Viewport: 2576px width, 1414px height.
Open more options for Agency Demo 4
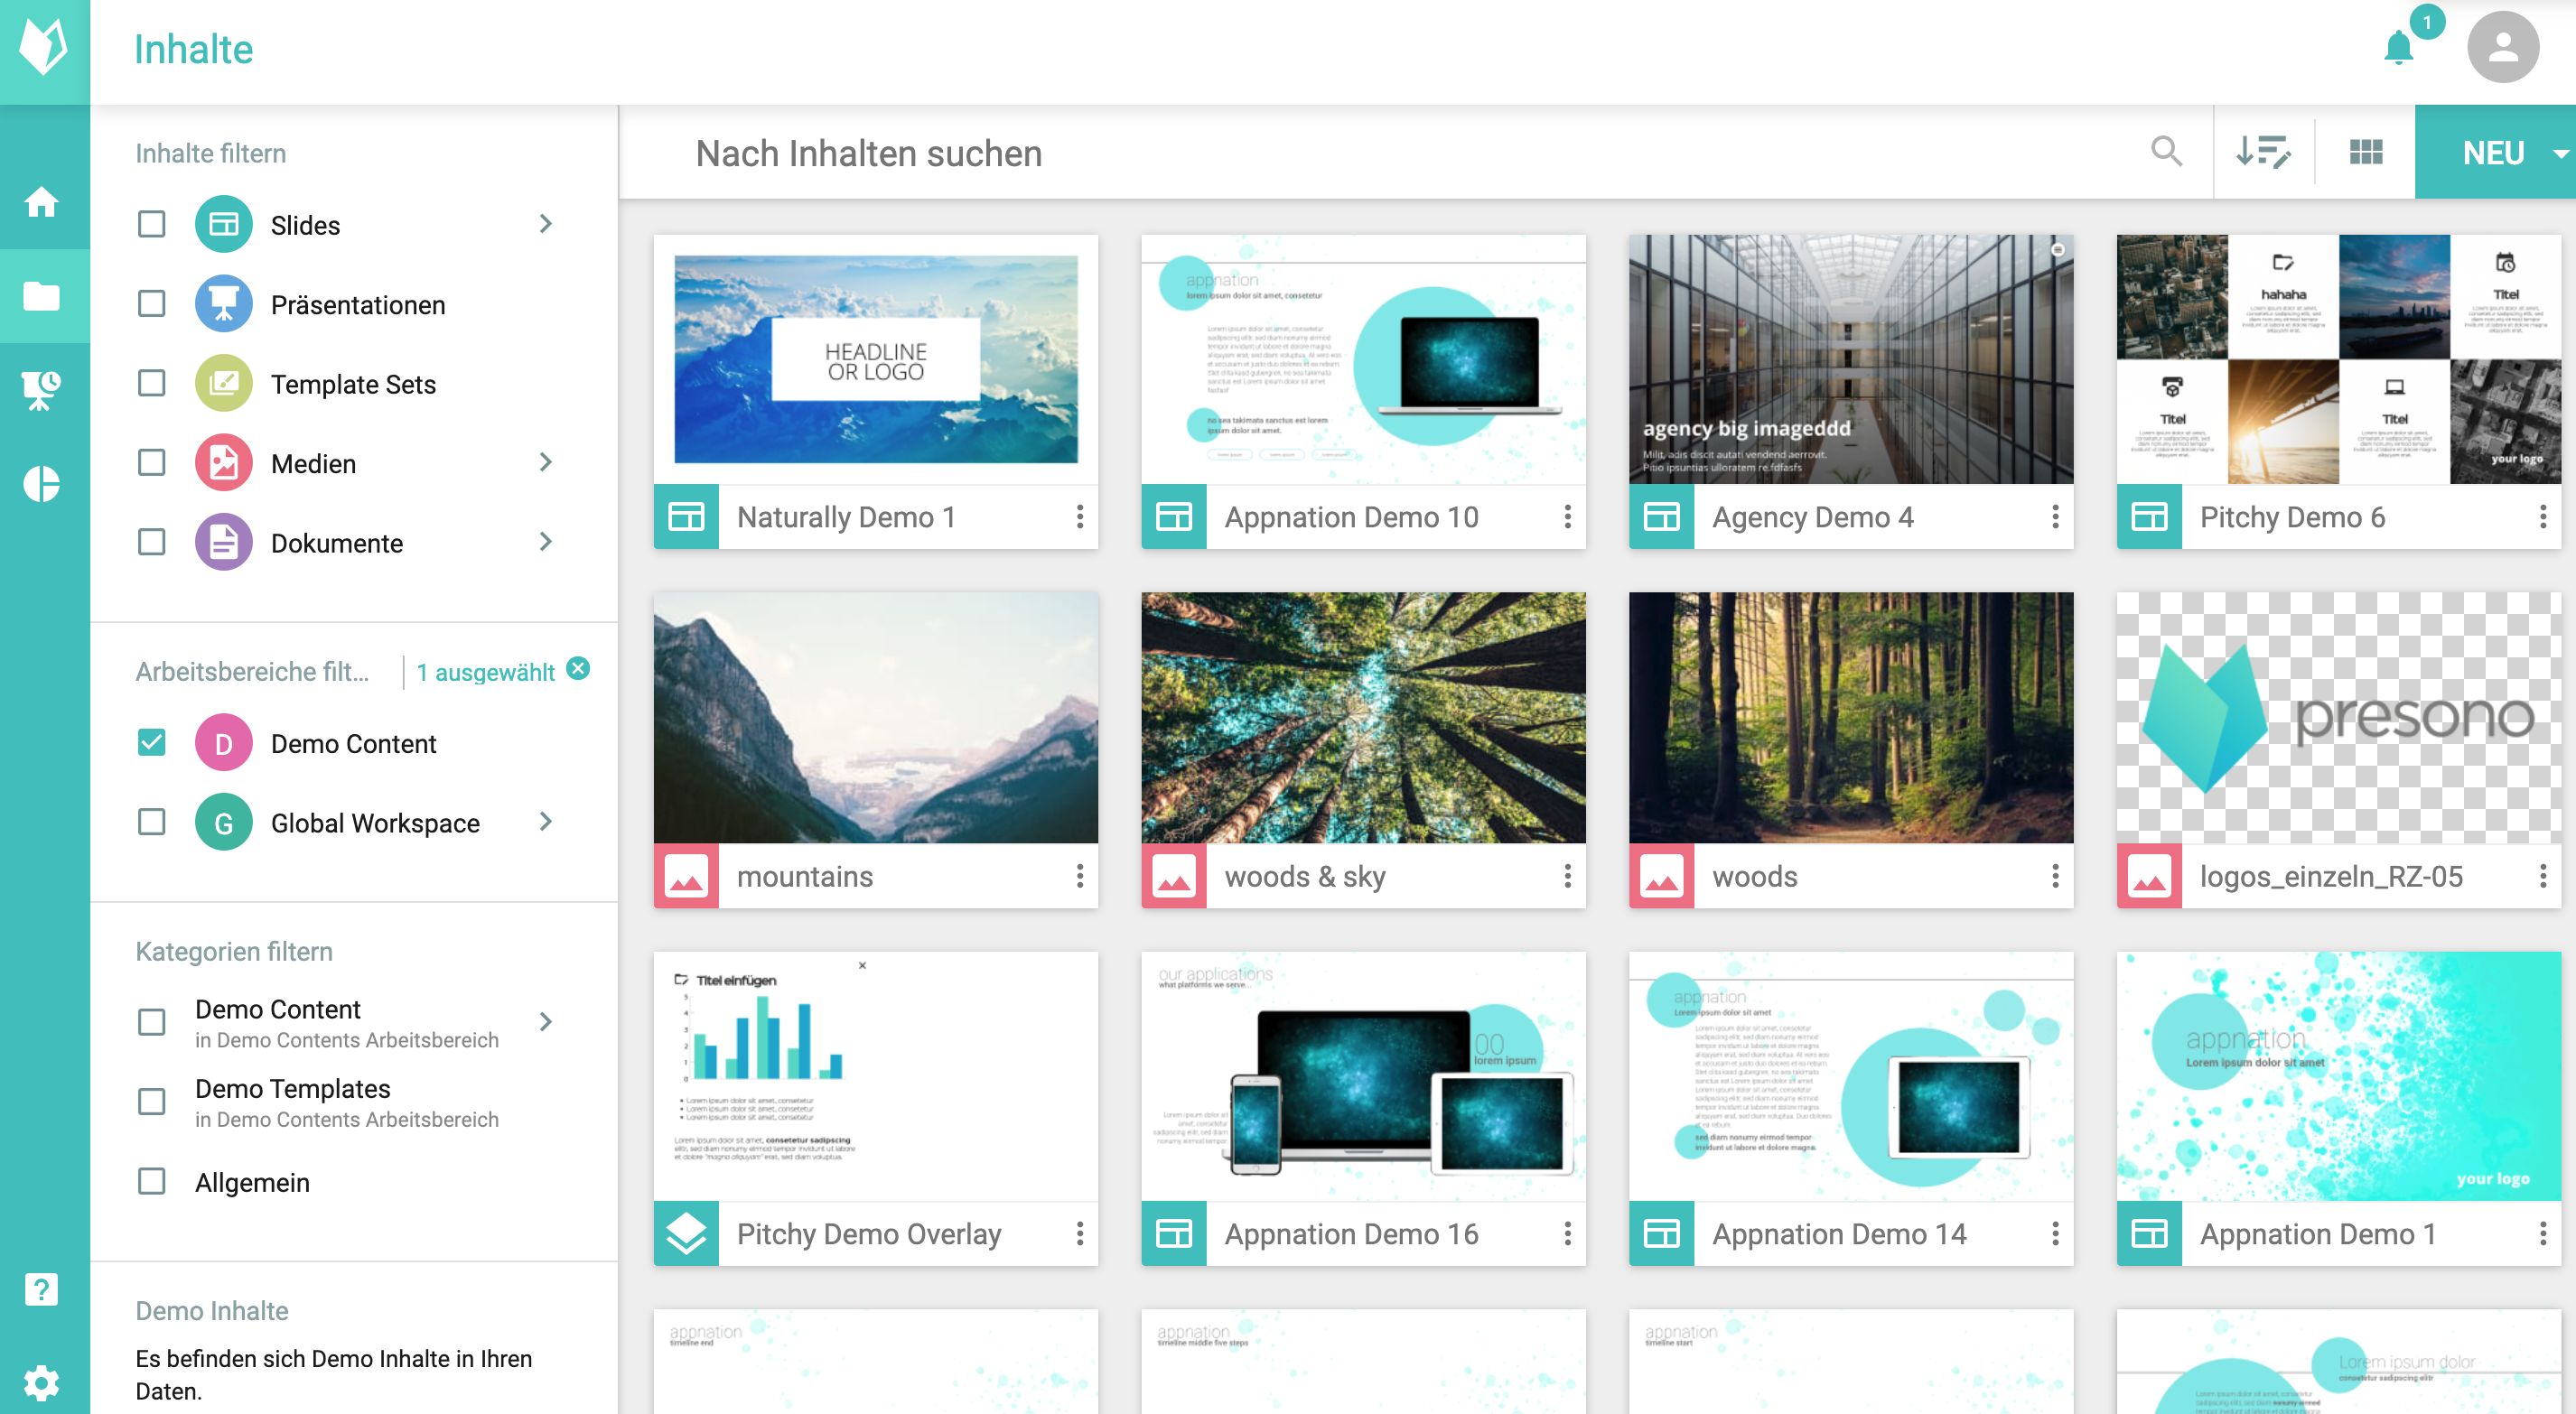click(x=2055, y=517)
